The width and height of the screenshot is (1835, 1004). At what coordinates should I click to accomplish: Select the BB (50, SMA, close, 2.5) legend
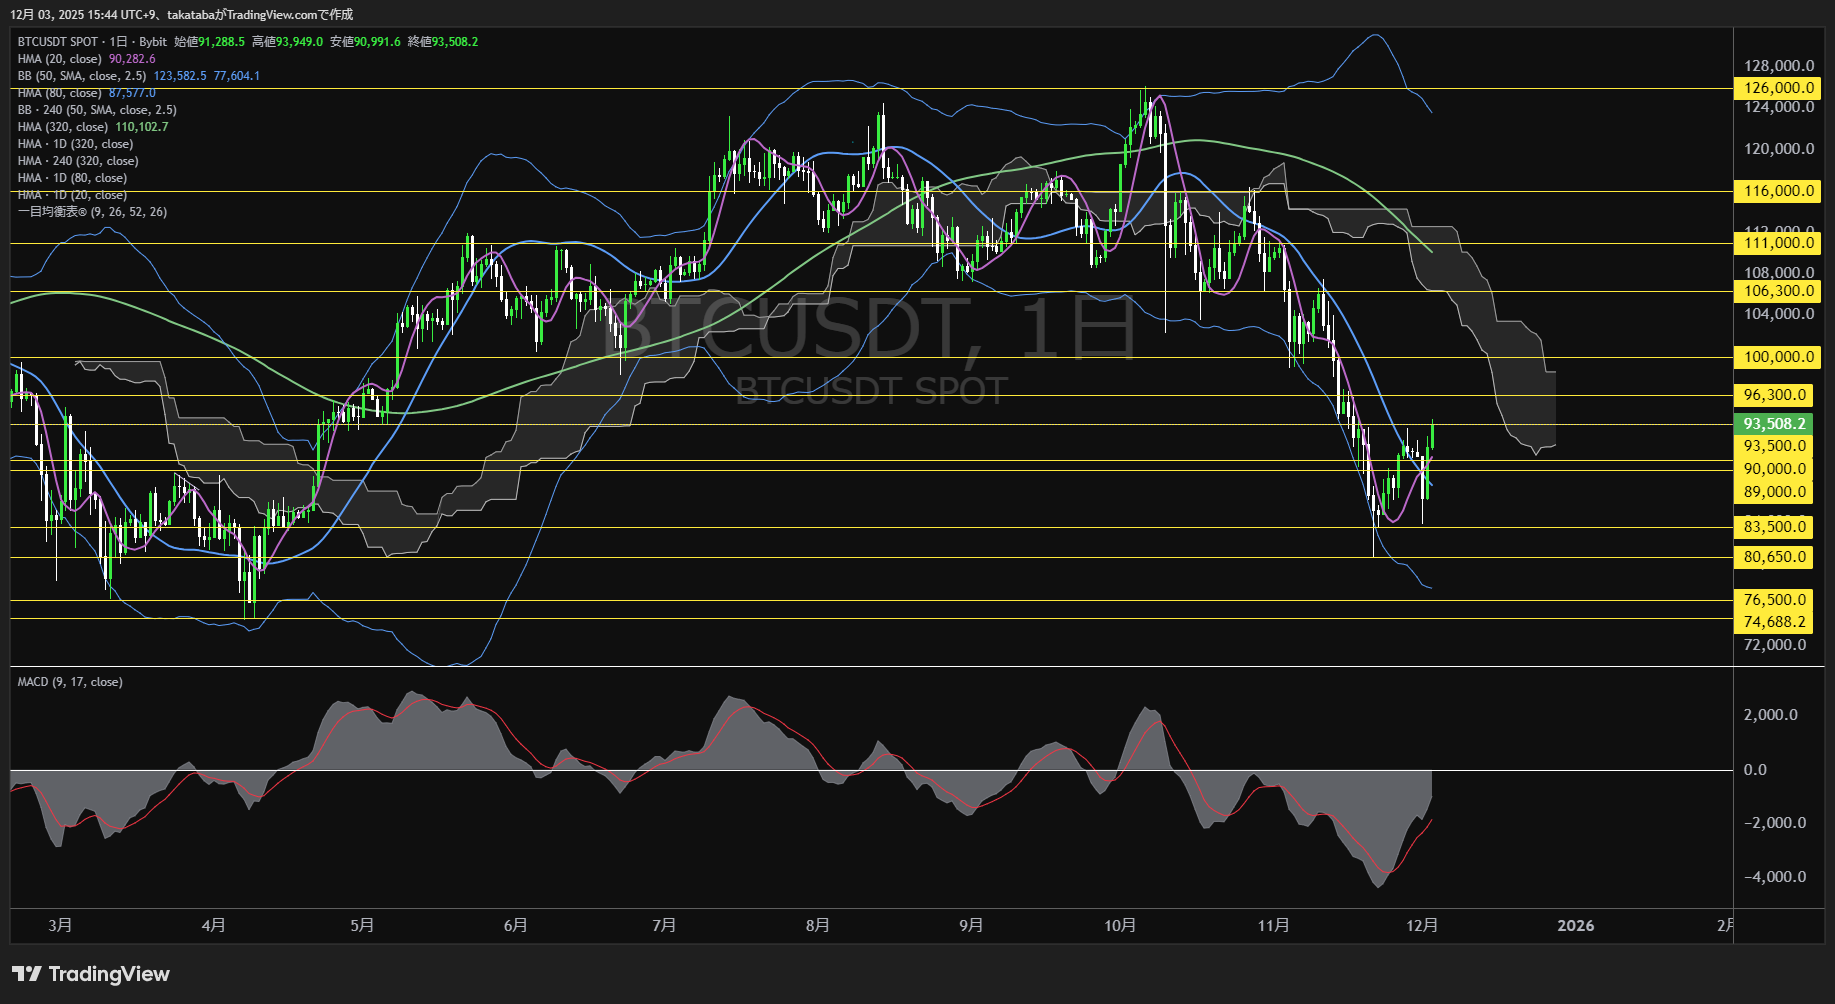[x=82, y=76]
